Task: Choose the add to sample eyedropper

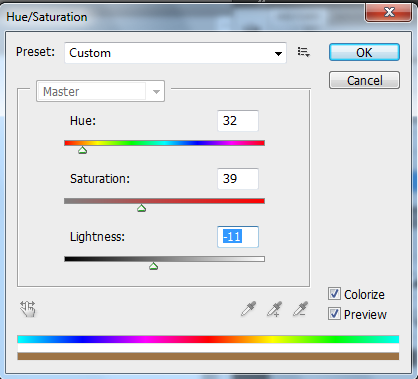Action: coord(274,309)
